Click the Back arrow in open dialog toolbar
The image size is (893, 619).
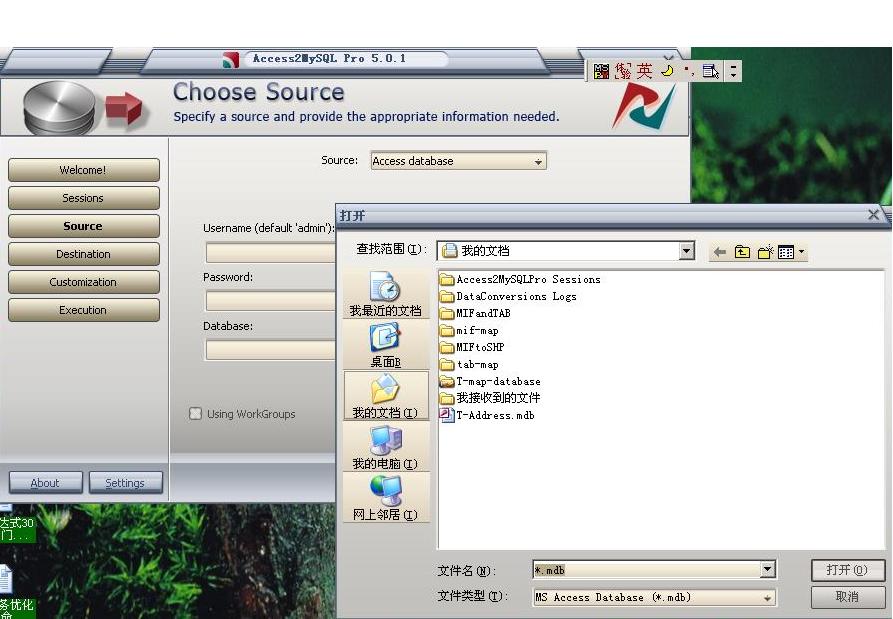720,252
